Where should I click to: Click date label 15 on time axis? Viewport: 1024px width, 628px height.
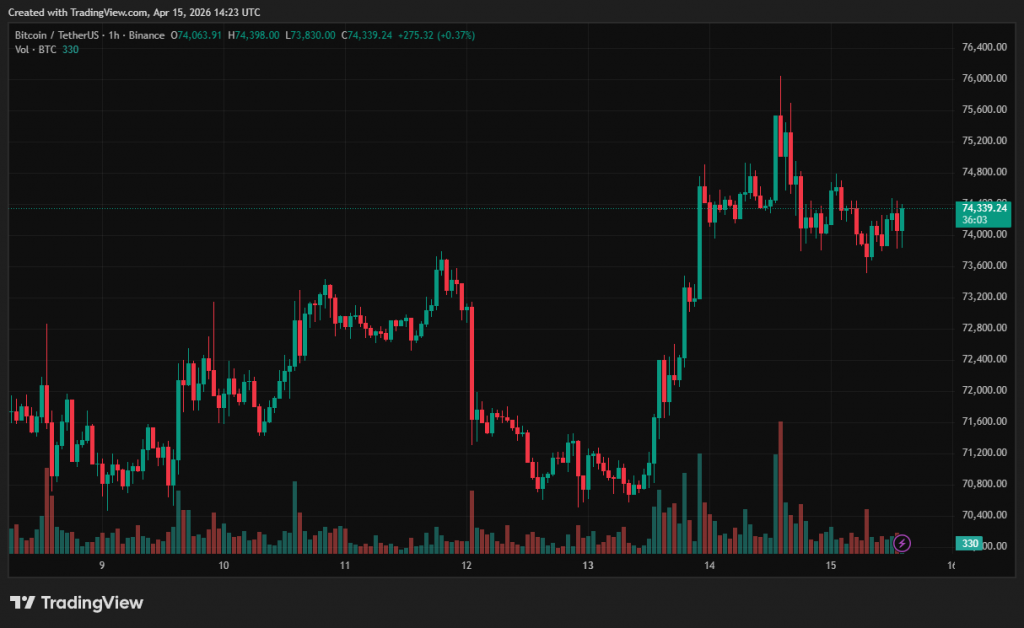pyautogui.click(x=830, y=566)
